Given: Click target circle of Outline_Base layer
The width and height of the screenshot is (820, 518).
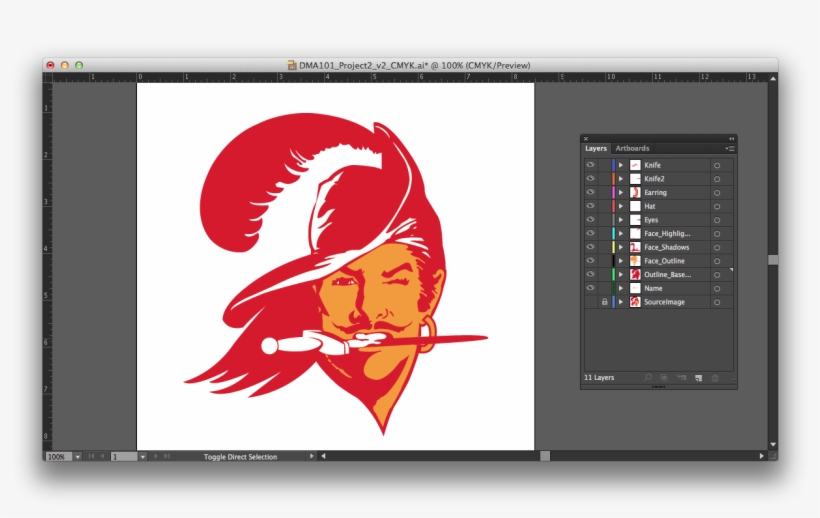Looking at the screenshot, I should [717, 275].
